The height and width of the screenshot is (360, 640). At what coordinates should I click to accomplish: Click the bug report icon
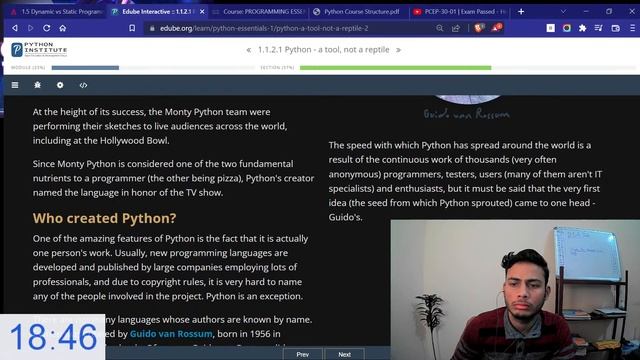38,85
